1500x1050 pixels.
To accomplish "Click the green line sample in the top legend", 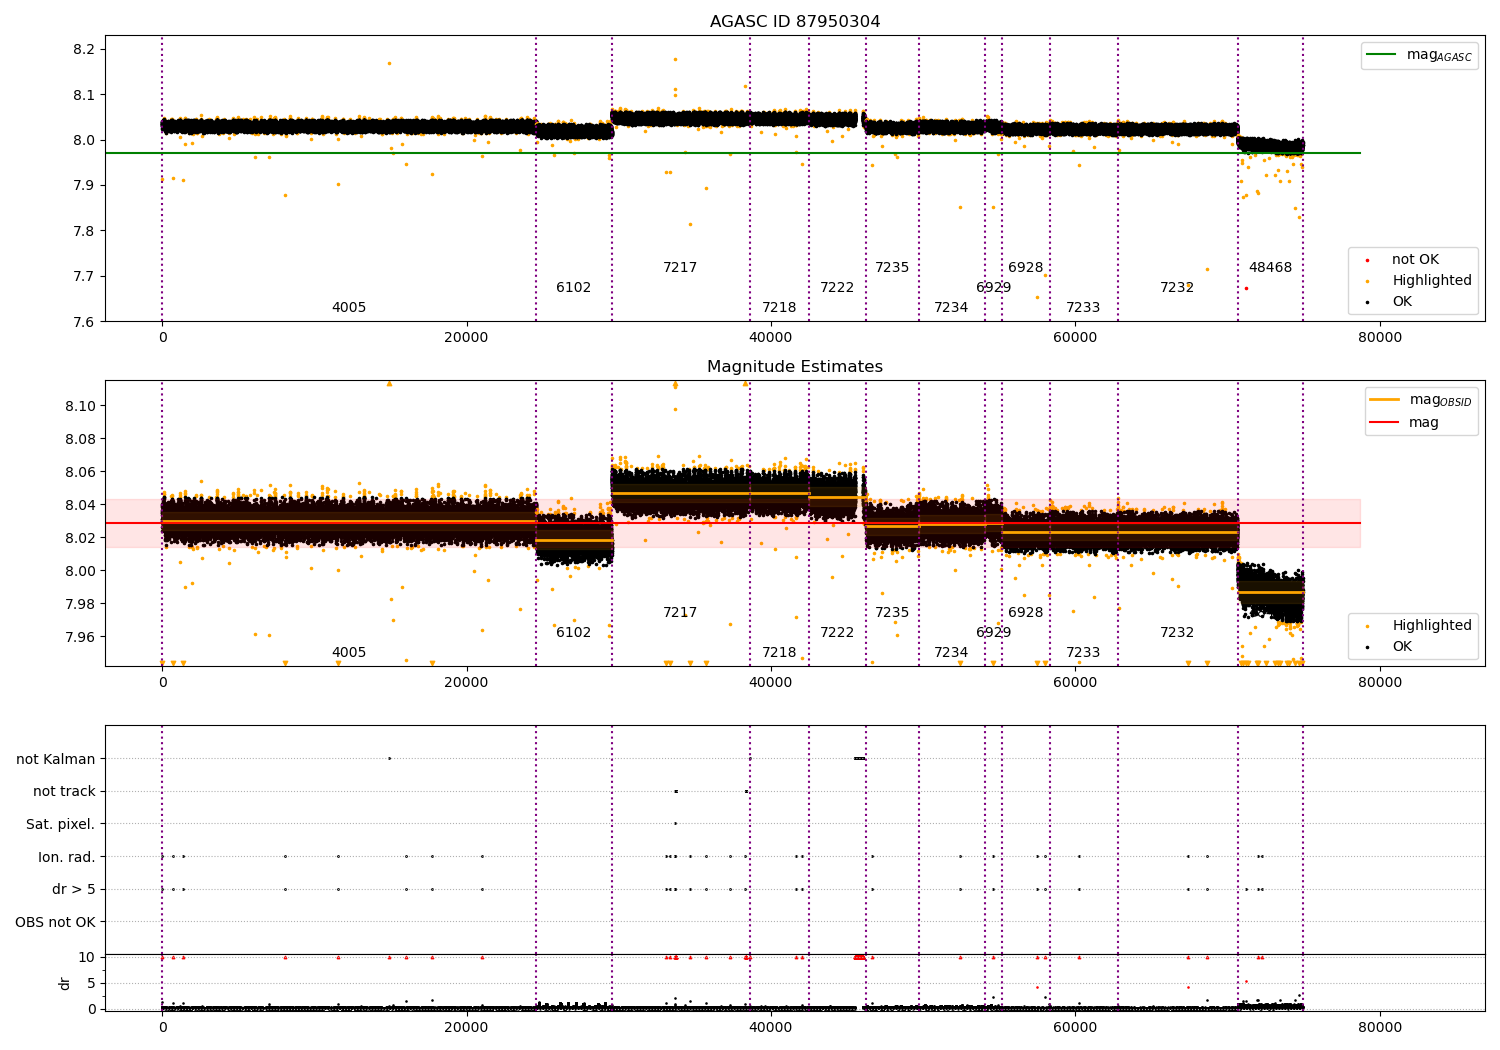I will click(x=1381, y=55).
